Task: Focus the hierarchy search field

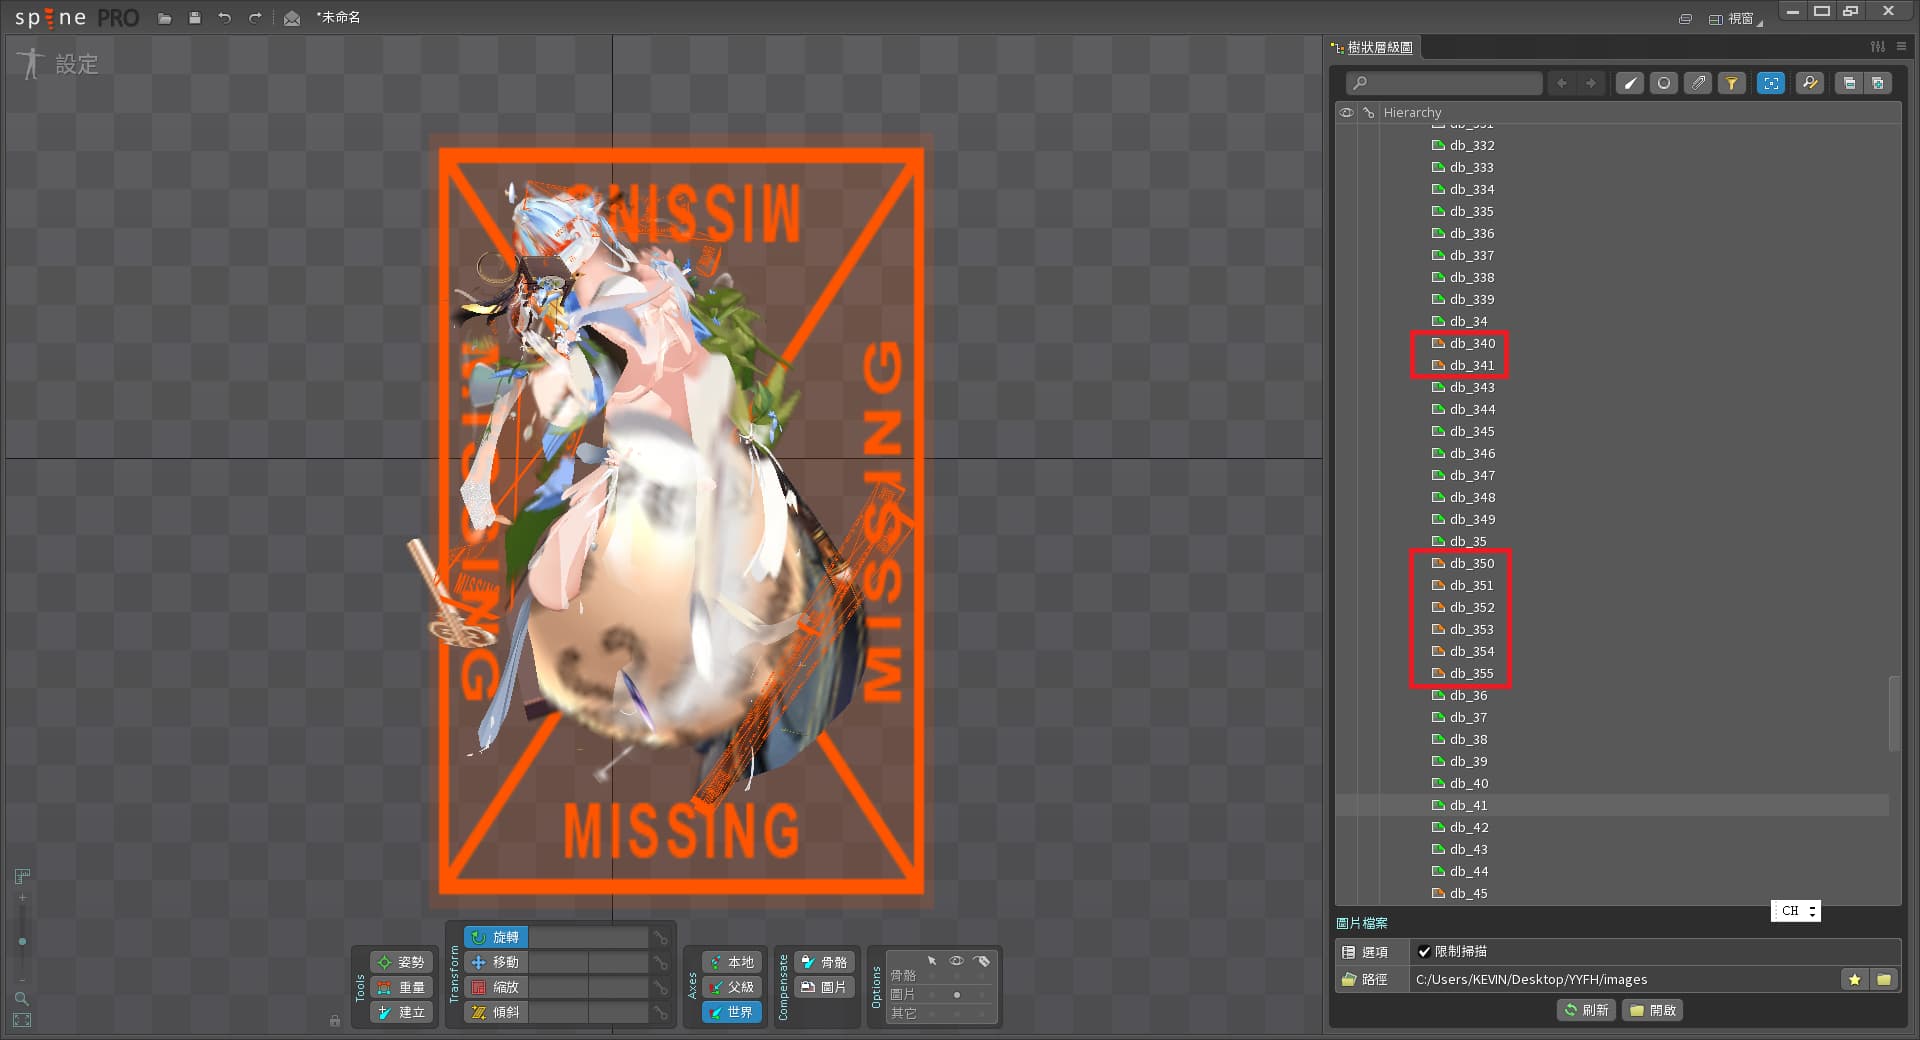Action: tap(1443, 83)
